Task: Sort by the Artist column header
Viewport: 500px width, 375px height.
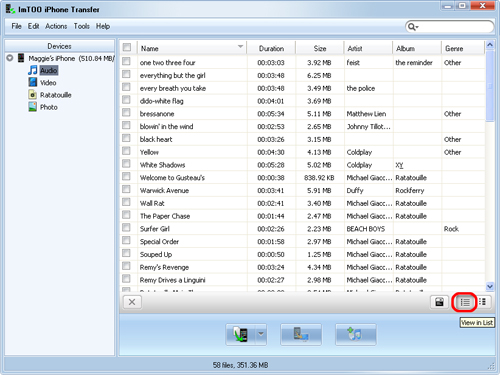Action: [x=368, y=48]
